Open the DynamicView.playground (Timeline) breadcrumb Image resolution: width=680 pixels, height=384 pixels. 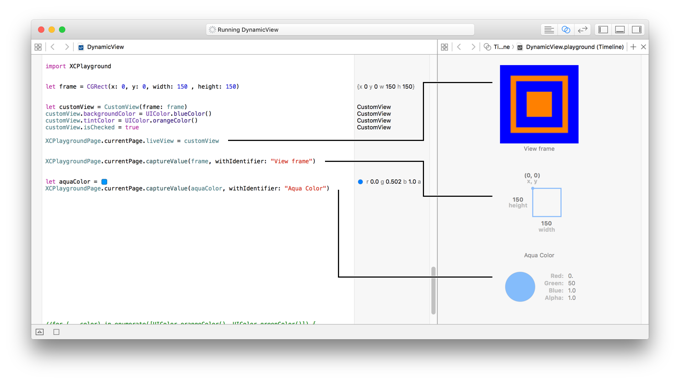point(570,47)
